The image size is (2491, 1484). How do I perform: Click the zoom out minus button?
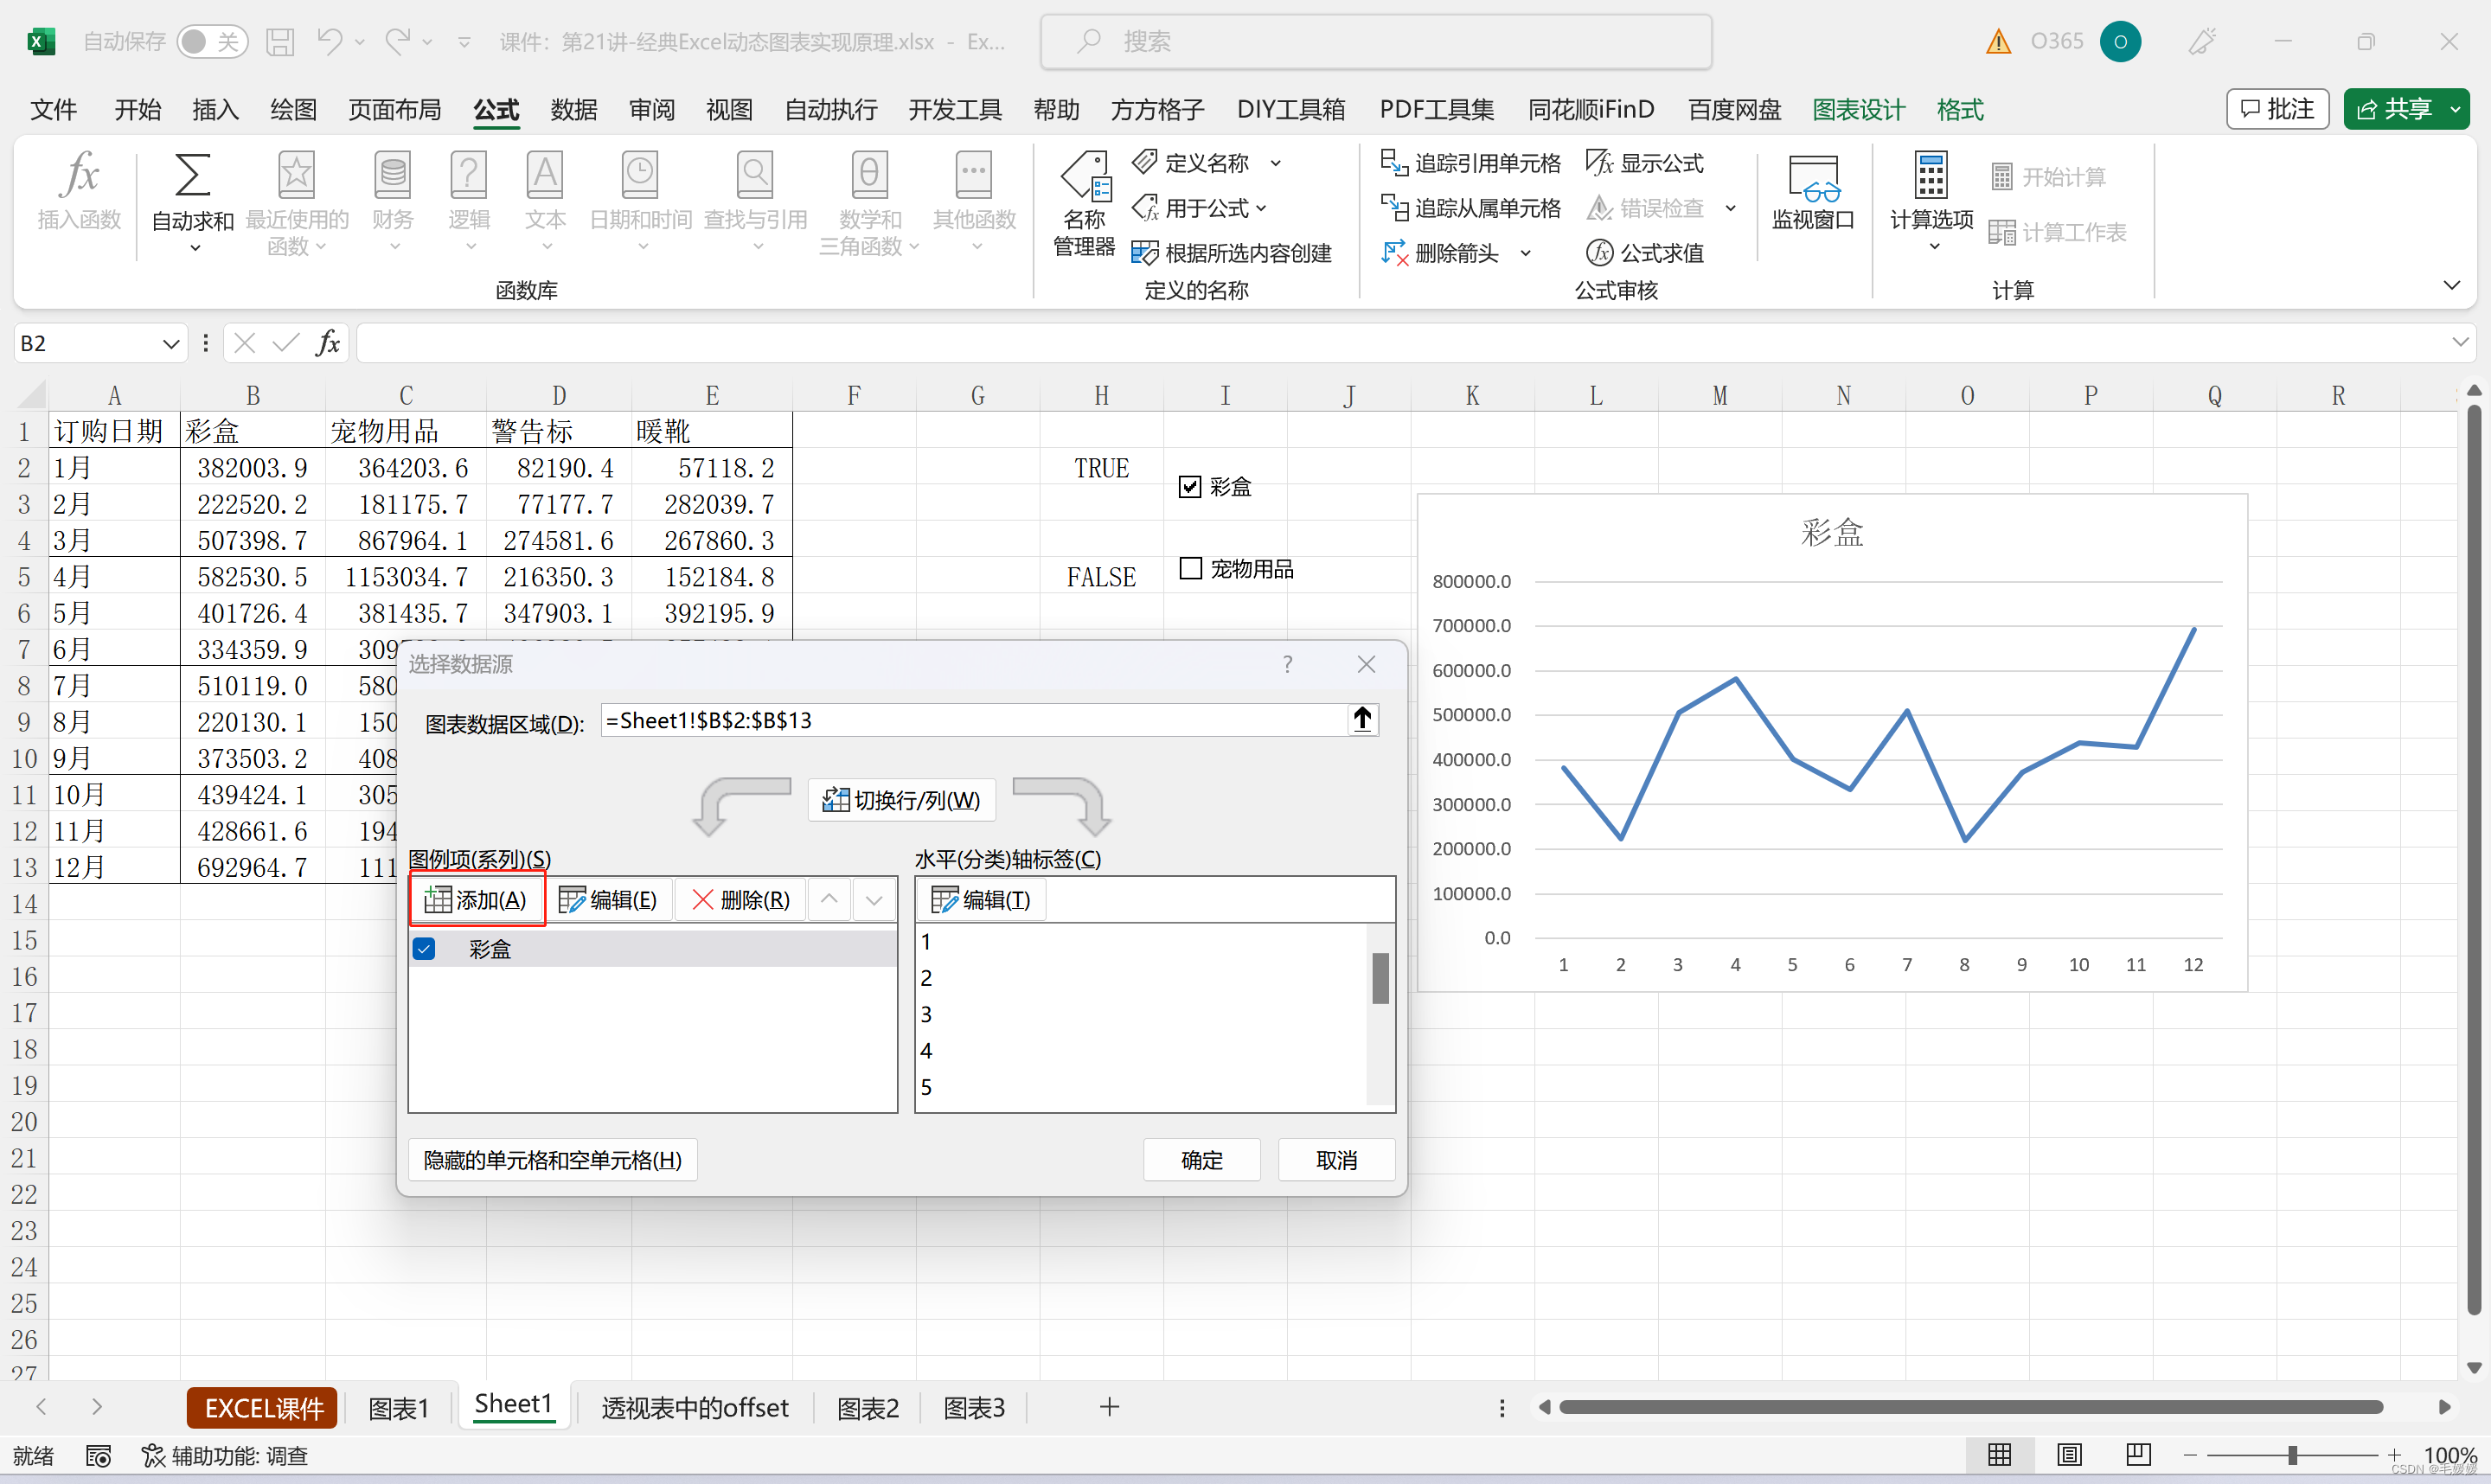click(2190, 1455)
